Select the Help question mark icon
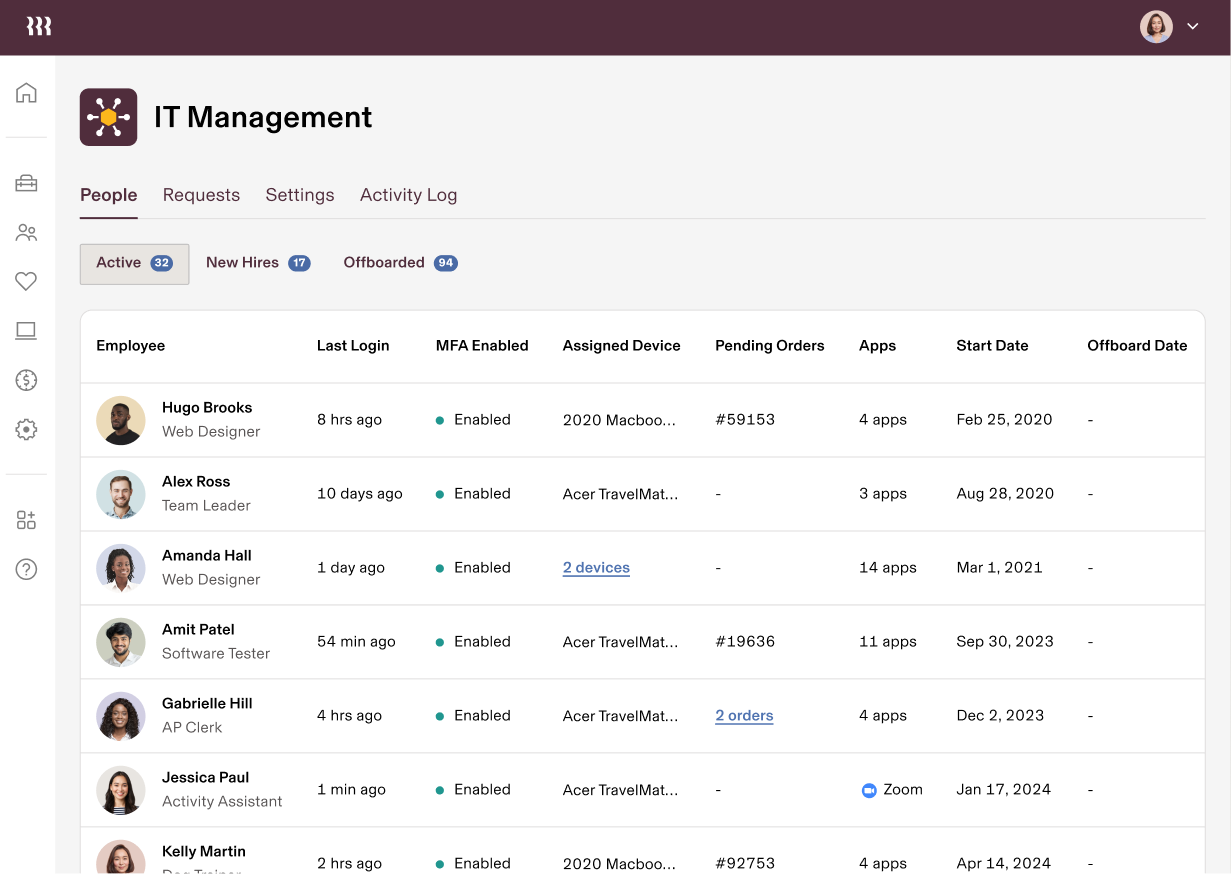The width and height of the screenshot is (1231, 874). 26,569
